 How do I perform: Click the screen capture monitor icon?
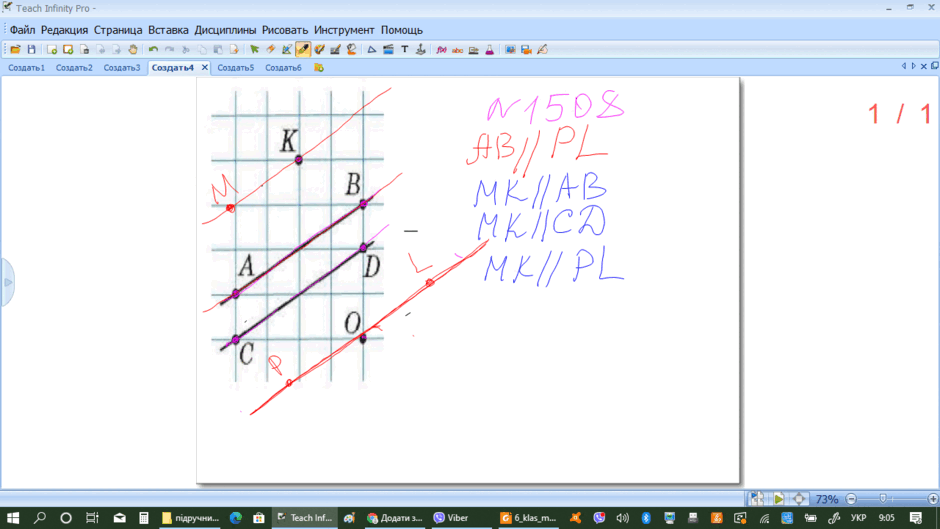(x=510, y=50)
